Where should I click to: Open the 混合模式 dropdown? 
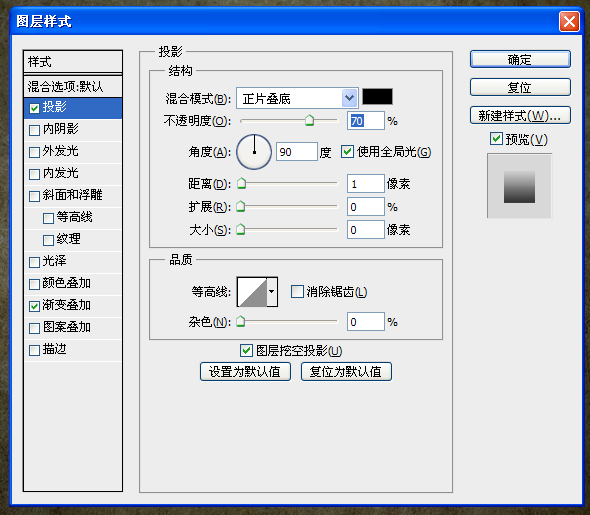point(297,98)
